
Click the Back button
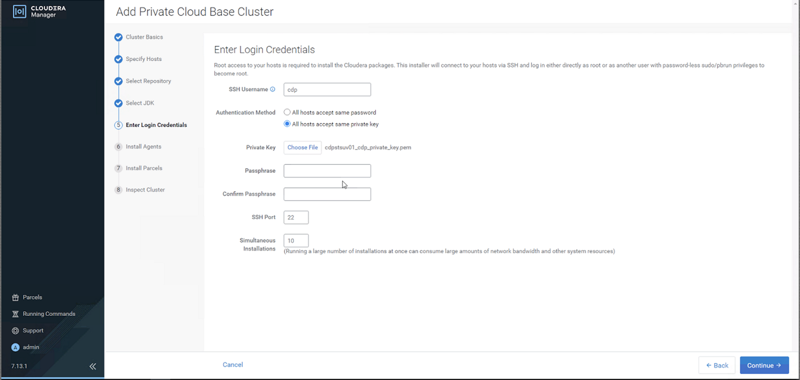[x=717, y=365]
